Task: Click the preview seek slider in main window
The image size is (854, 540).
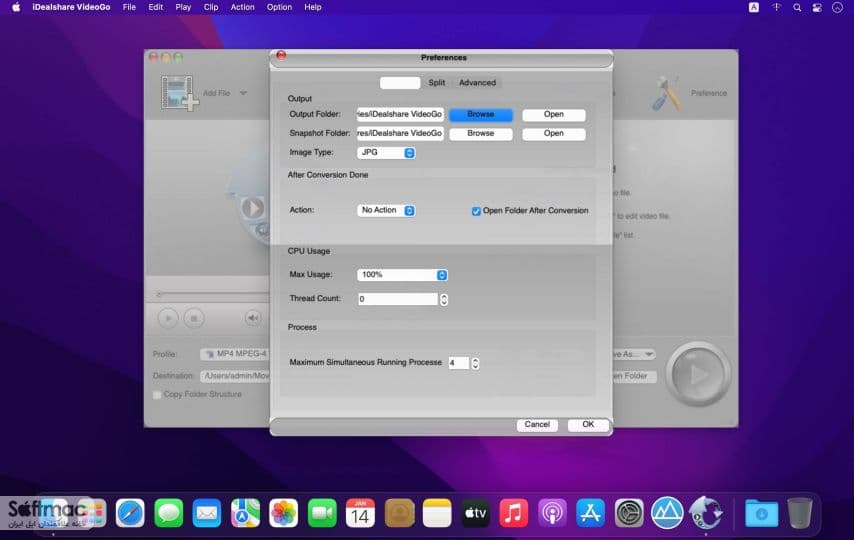Action: (x=212, y=294)
